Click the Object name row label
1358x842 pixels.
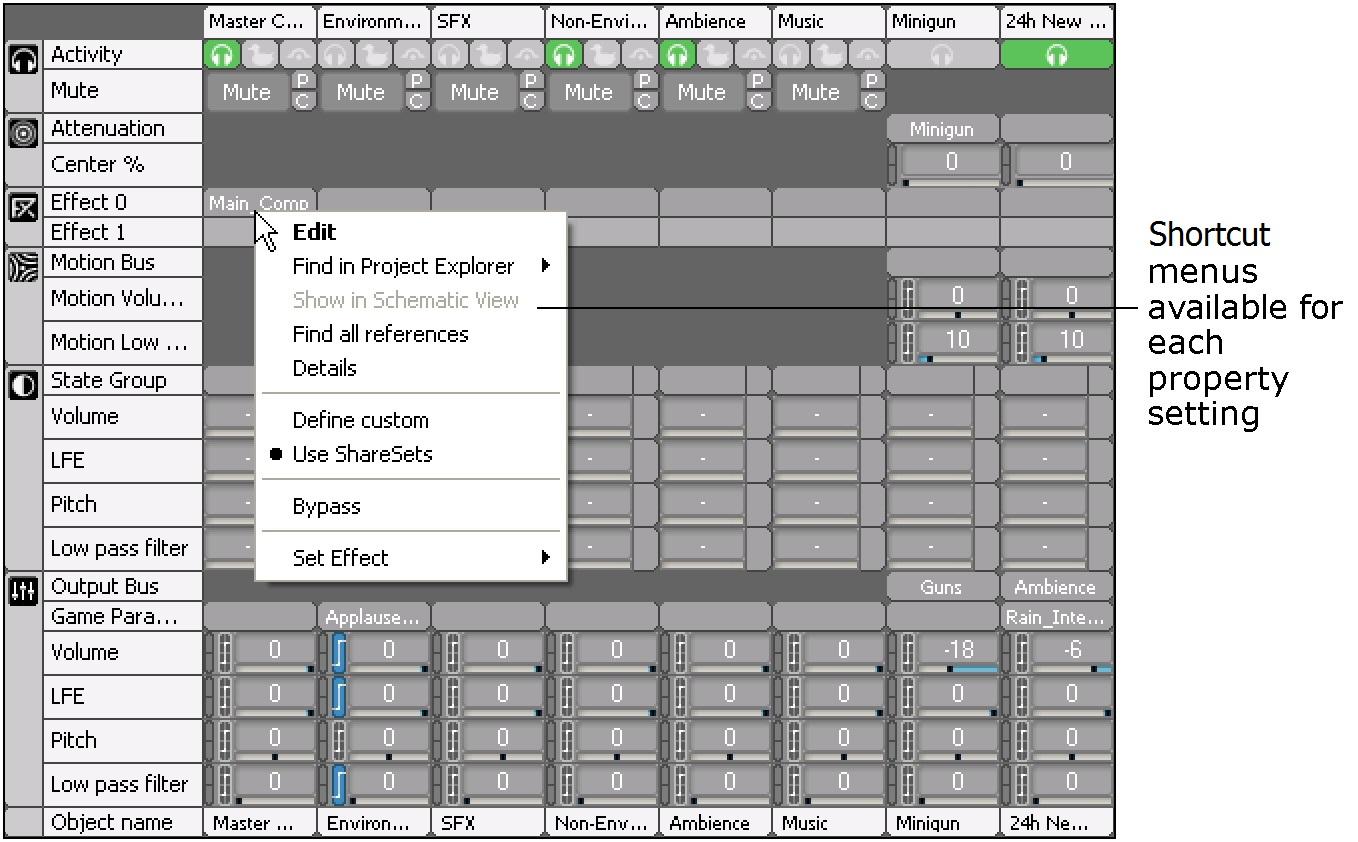click(x=123, y=823)
